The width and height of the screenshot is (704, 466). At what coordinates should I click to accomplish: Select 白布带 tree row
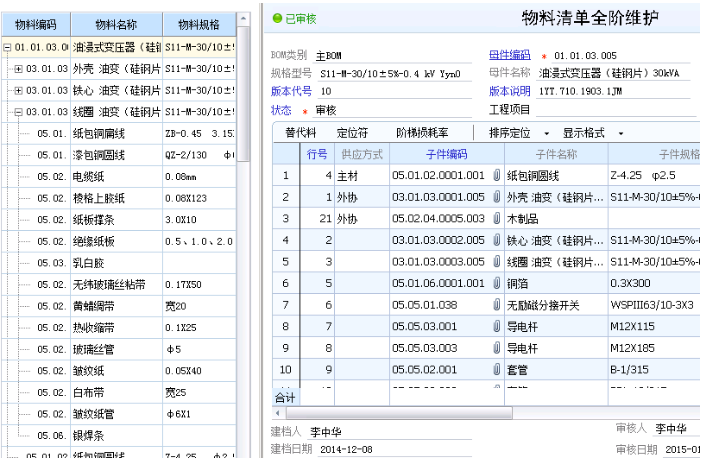pos(119,392)
